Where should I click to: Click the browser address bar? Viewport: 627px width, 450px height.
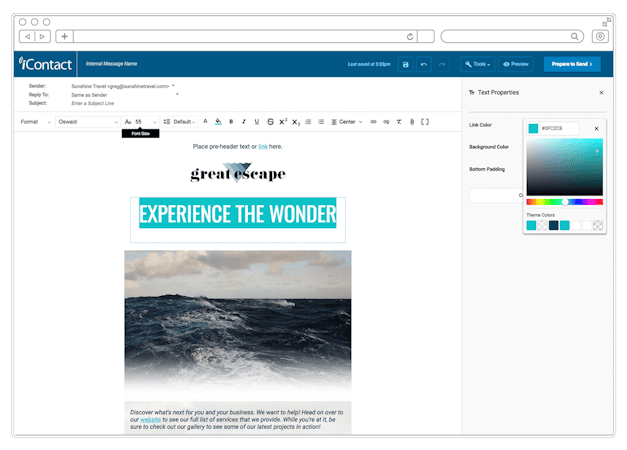245,36
